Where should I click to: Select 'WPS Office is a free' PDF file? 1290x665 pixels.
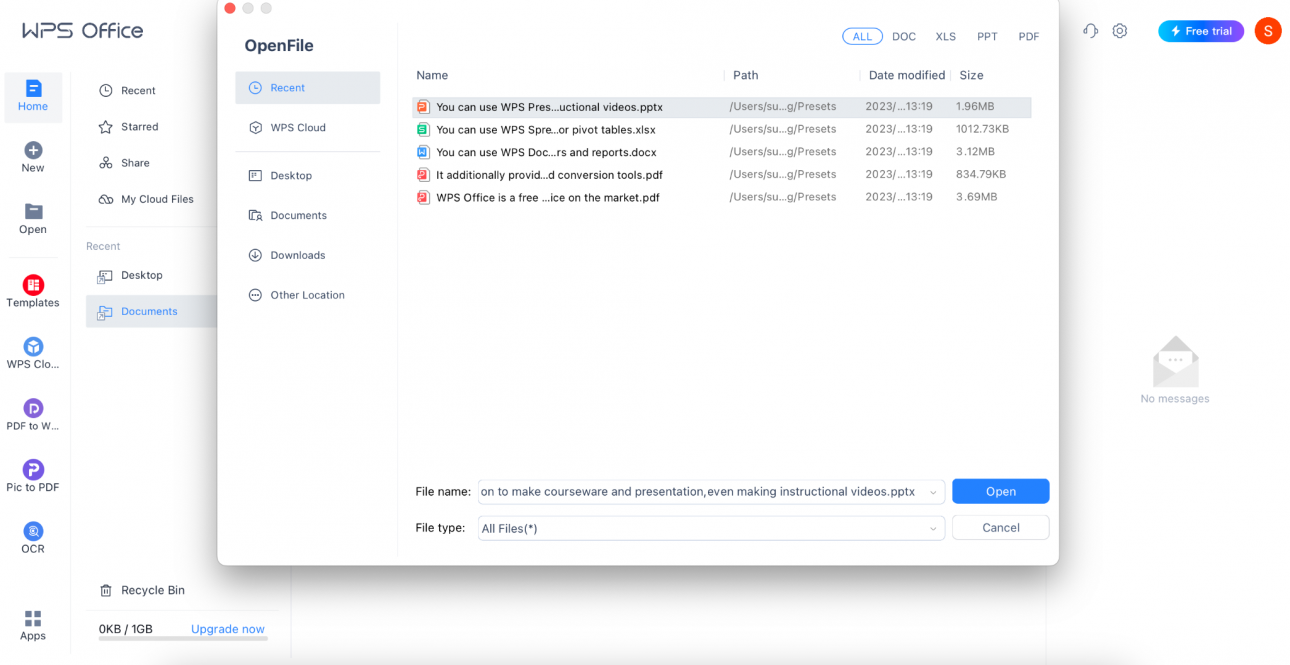tap(721, 197)
